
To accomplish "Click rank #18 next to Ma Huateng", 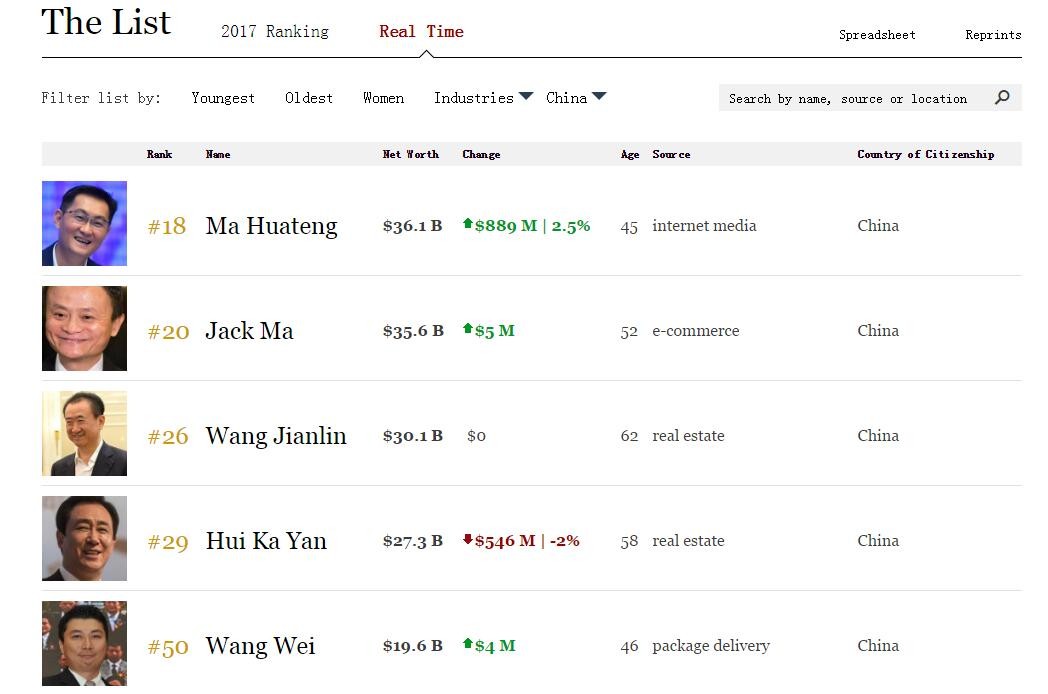I will click(x=166, y=226).
